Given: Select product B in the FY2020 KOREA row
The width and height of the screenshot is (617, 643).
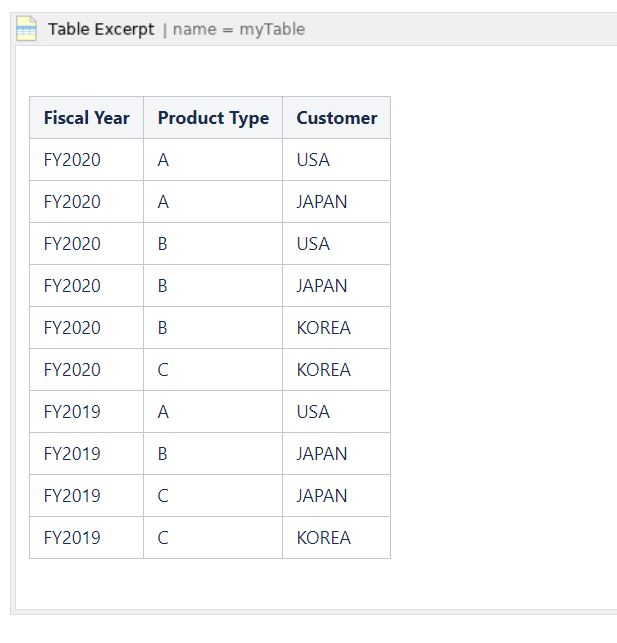Looking at the screenshot, I should tap(163, 328).
